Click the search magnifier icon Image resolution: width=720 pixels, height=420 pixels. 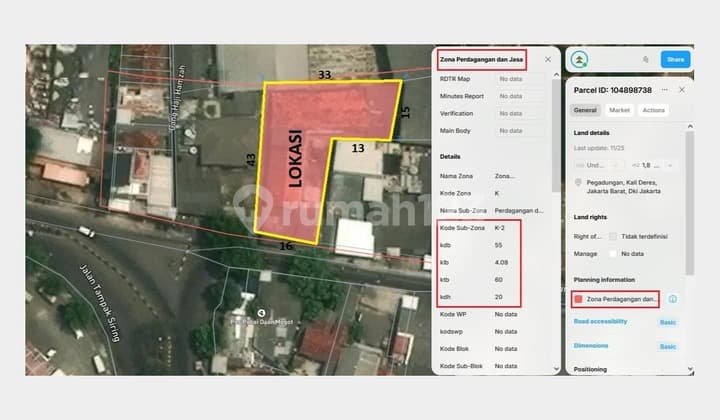coord(646,60)
